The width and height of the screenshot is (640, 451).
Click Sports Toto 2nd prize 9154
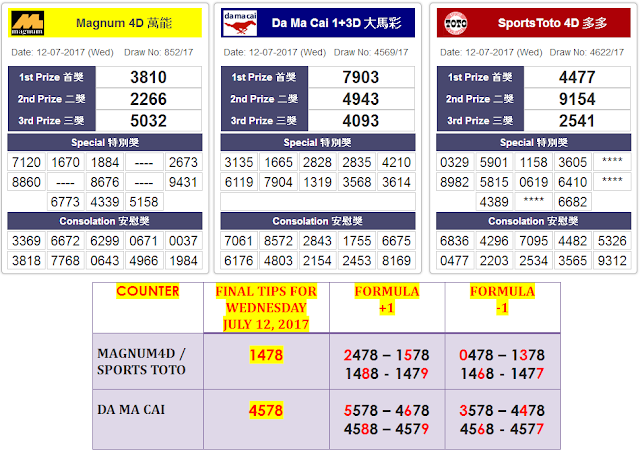point(577,99)
